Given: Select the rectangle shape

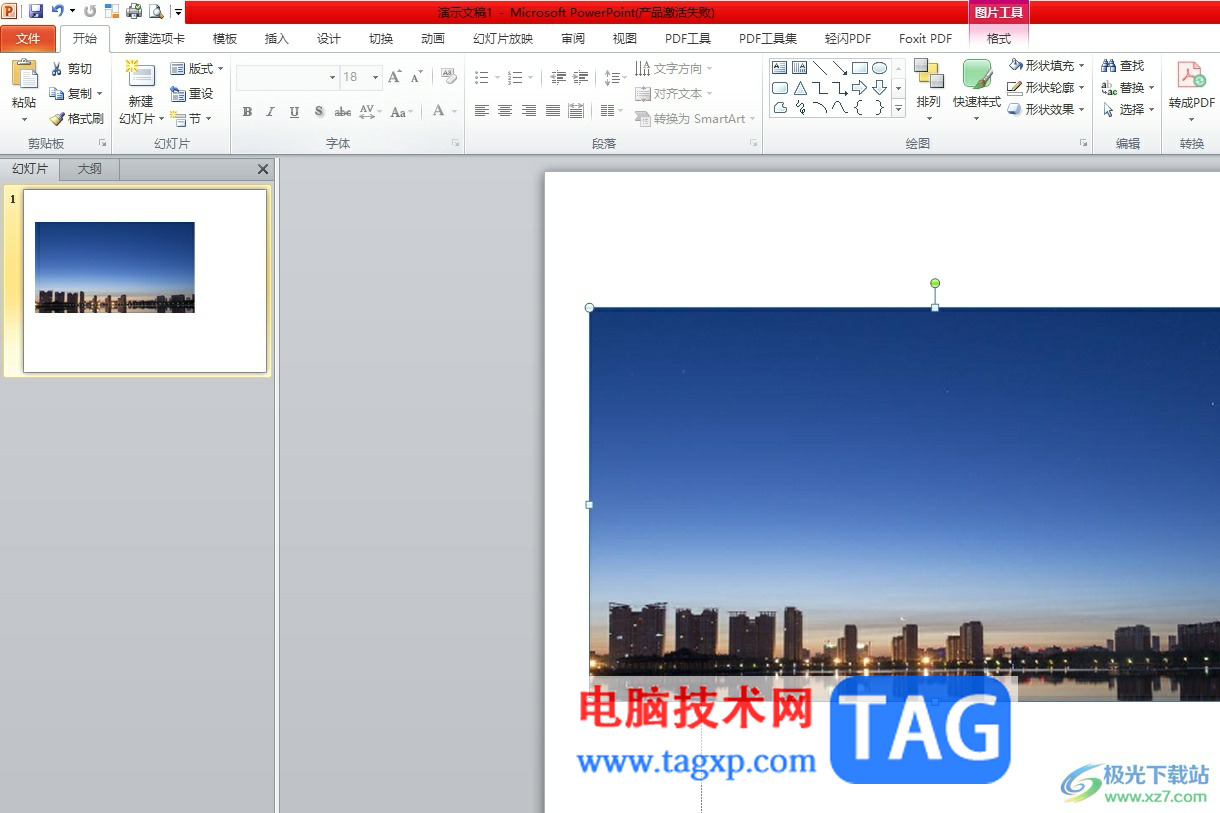Looking at the screenshot, I should [859, 68].
